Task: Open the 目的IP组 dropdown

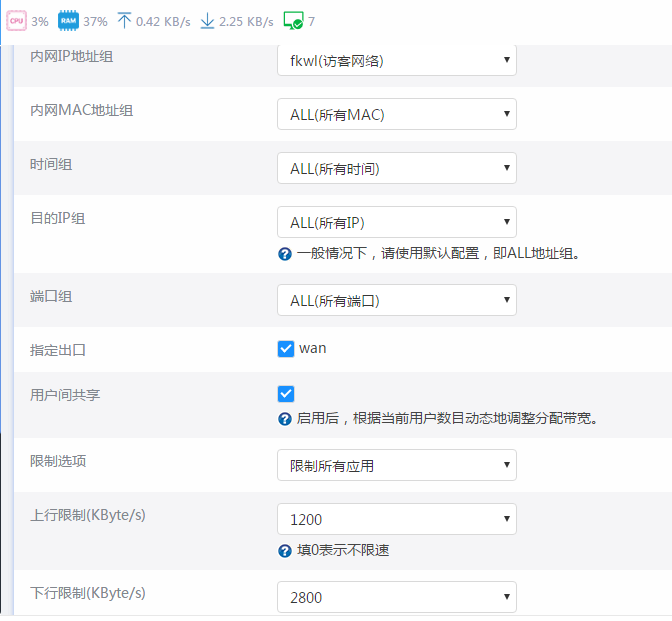Action: click(397, 222)
